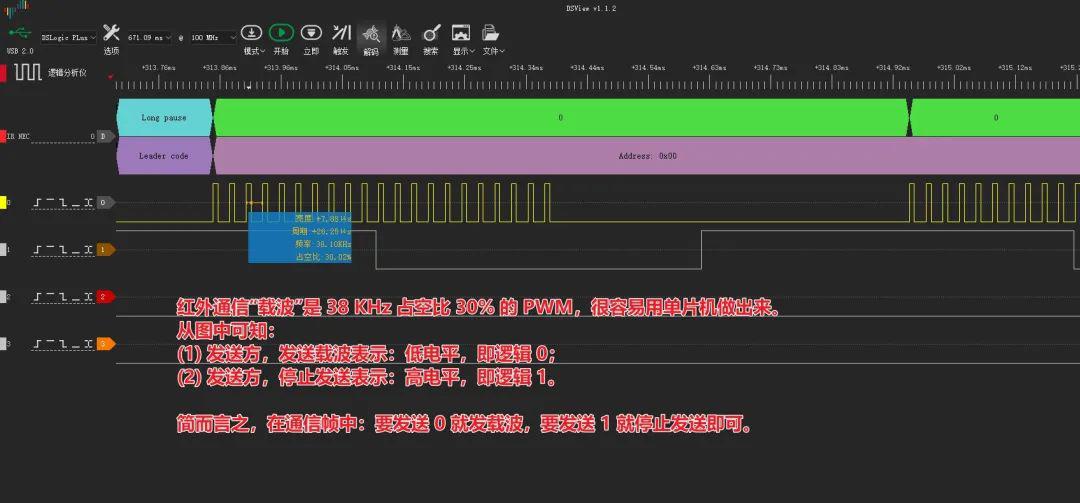Click the +315.02ms ruler time label
The image size is (1080, 503).
pos(954,68)
